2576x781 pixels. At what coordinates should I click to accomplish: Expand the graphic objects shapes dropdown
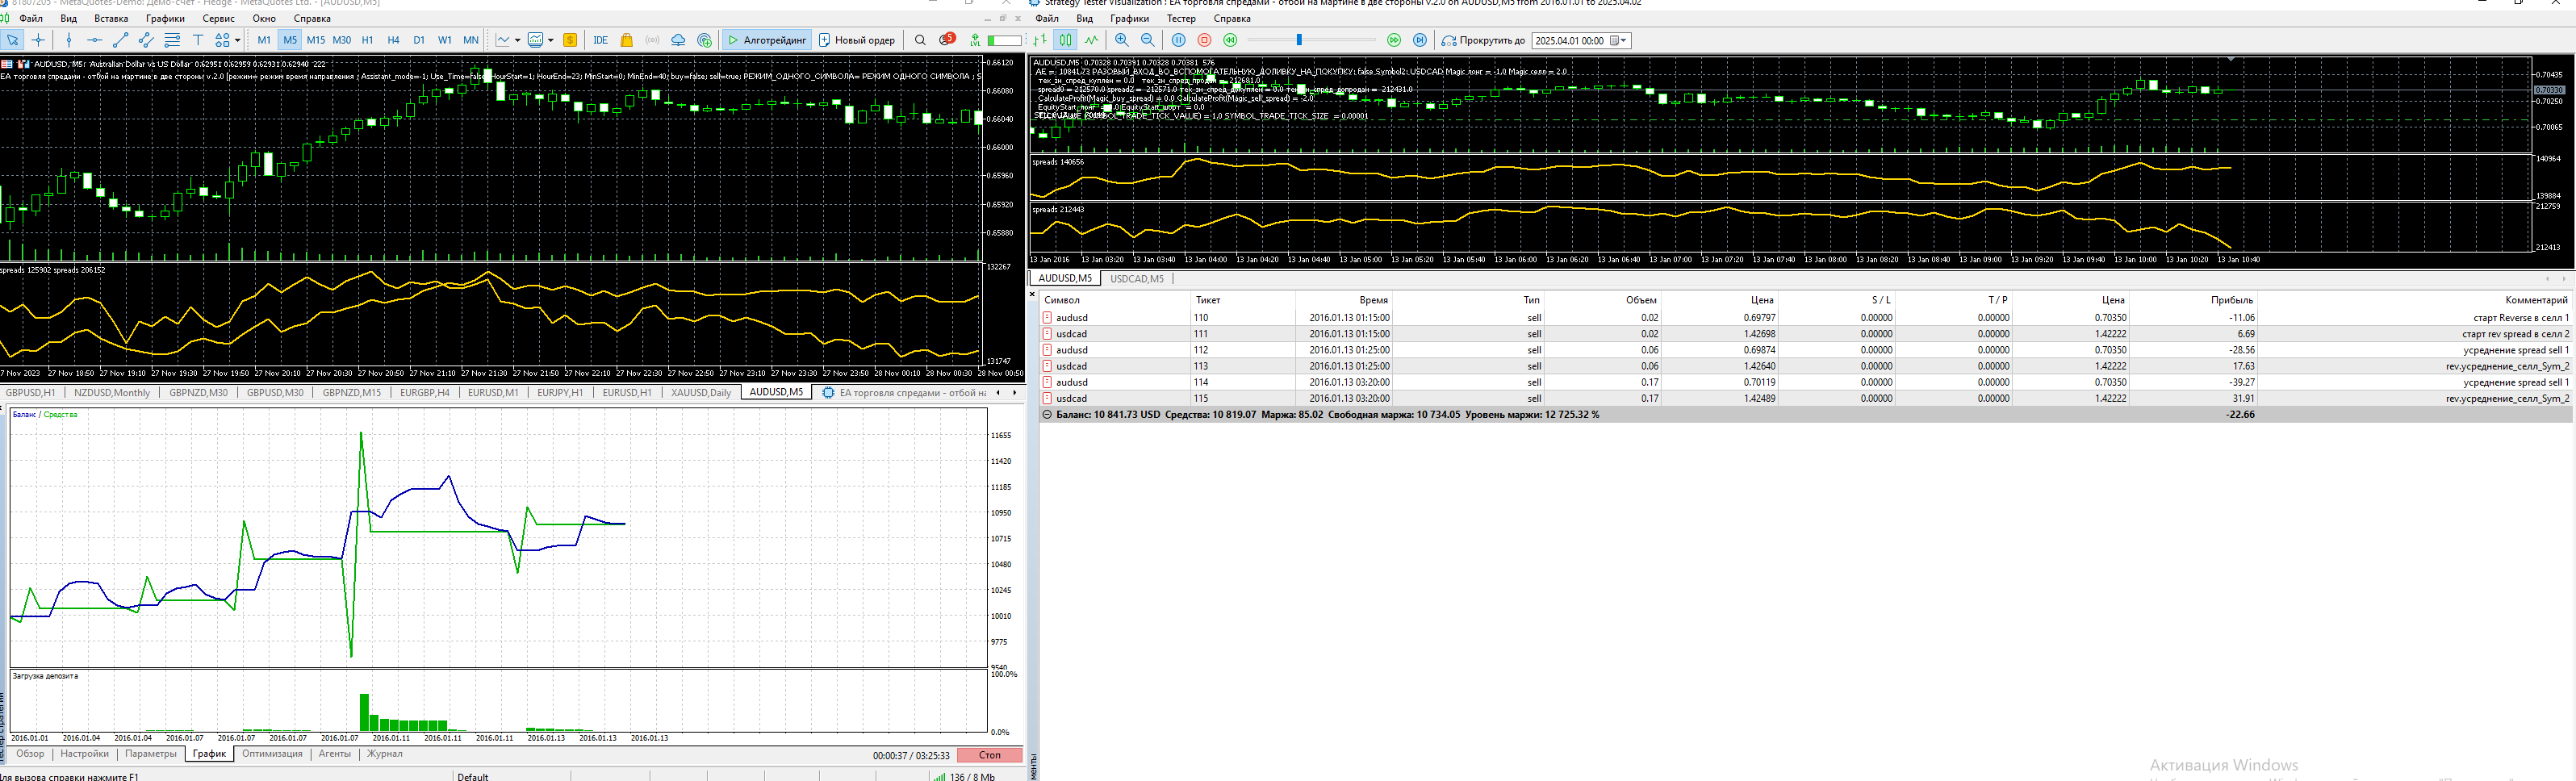tap(237, 41)
